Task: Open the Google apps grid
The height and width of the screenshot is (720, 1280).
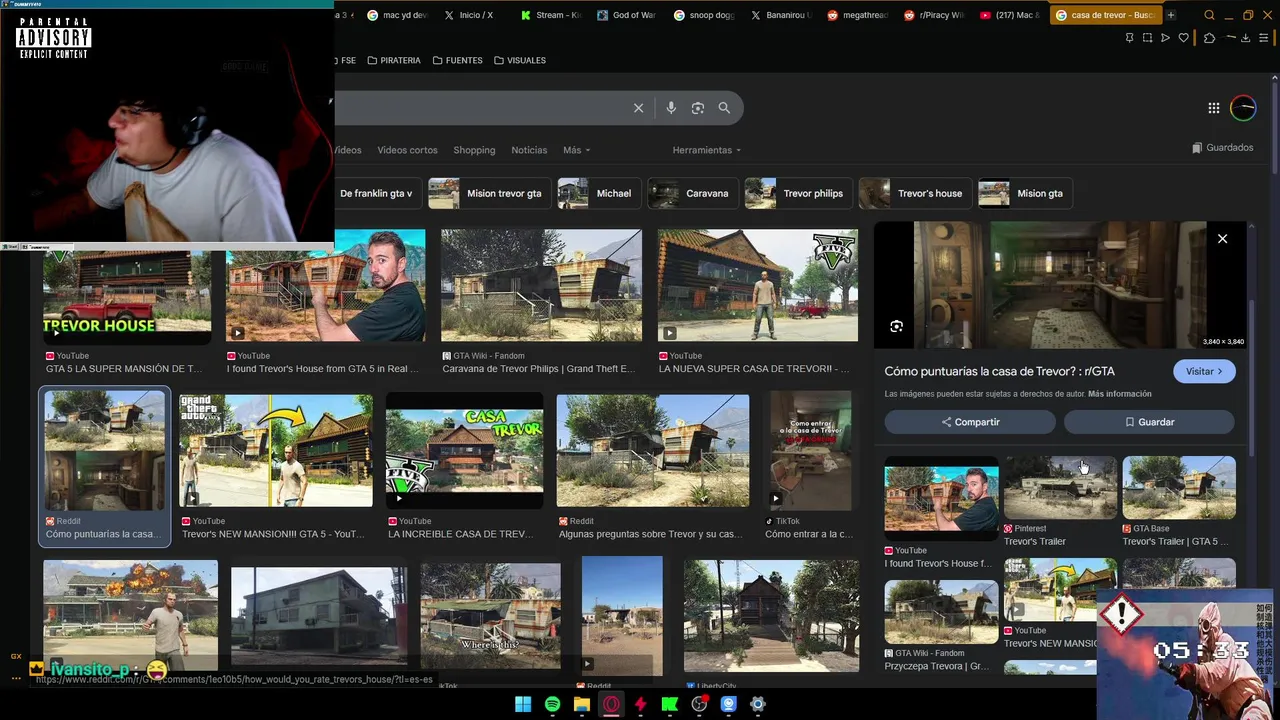Action: pyautogui.click(x=1213, y=108)
